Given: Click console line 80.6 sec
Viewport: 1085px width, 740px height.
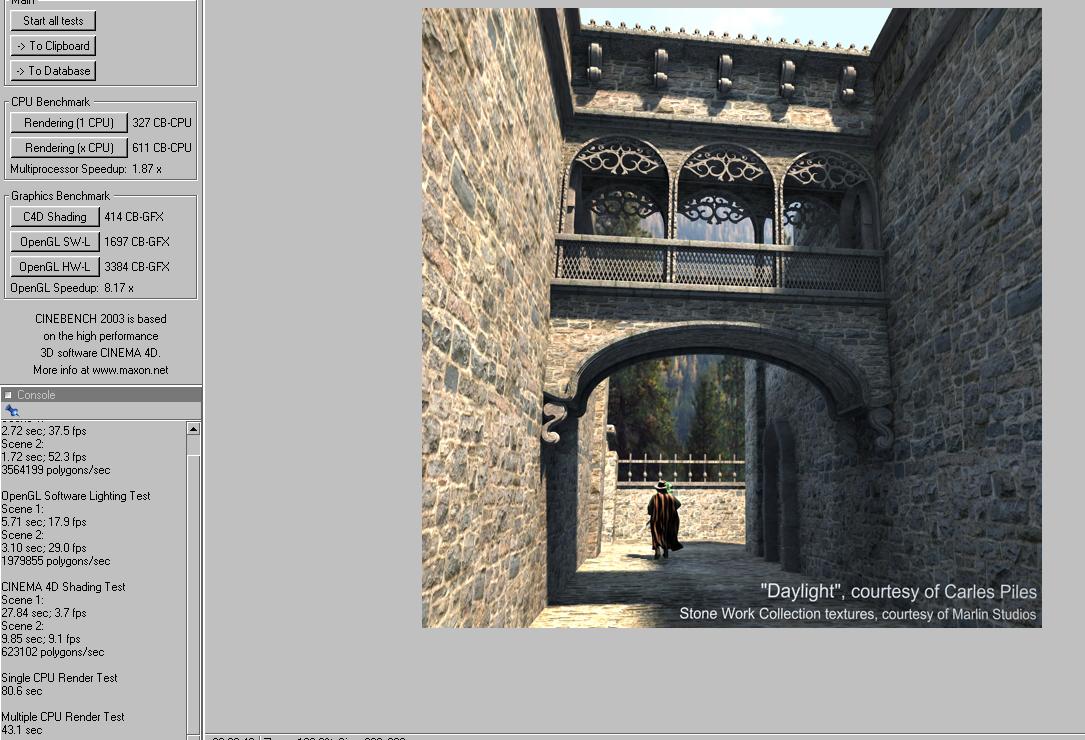Looking at the screenshot, I should 22,691.
